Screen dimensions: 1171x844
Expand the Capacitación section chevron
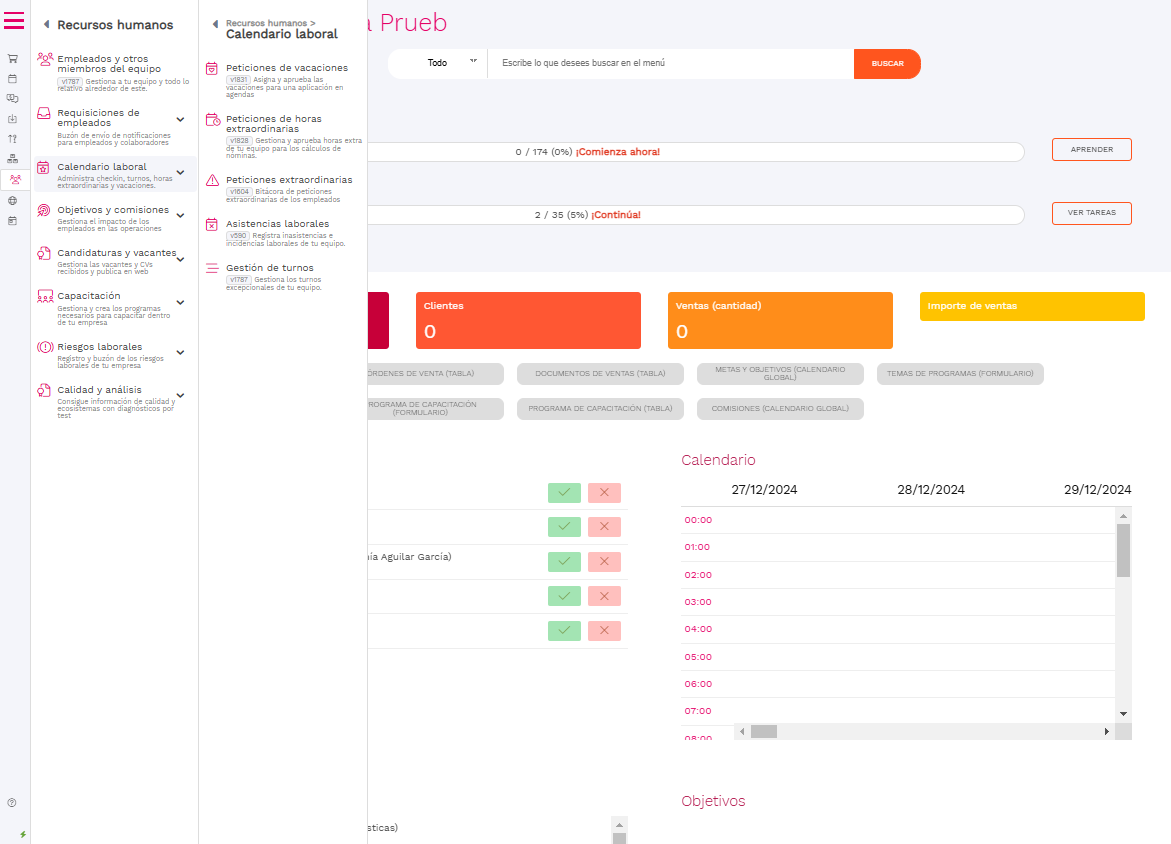click(180, 302)
